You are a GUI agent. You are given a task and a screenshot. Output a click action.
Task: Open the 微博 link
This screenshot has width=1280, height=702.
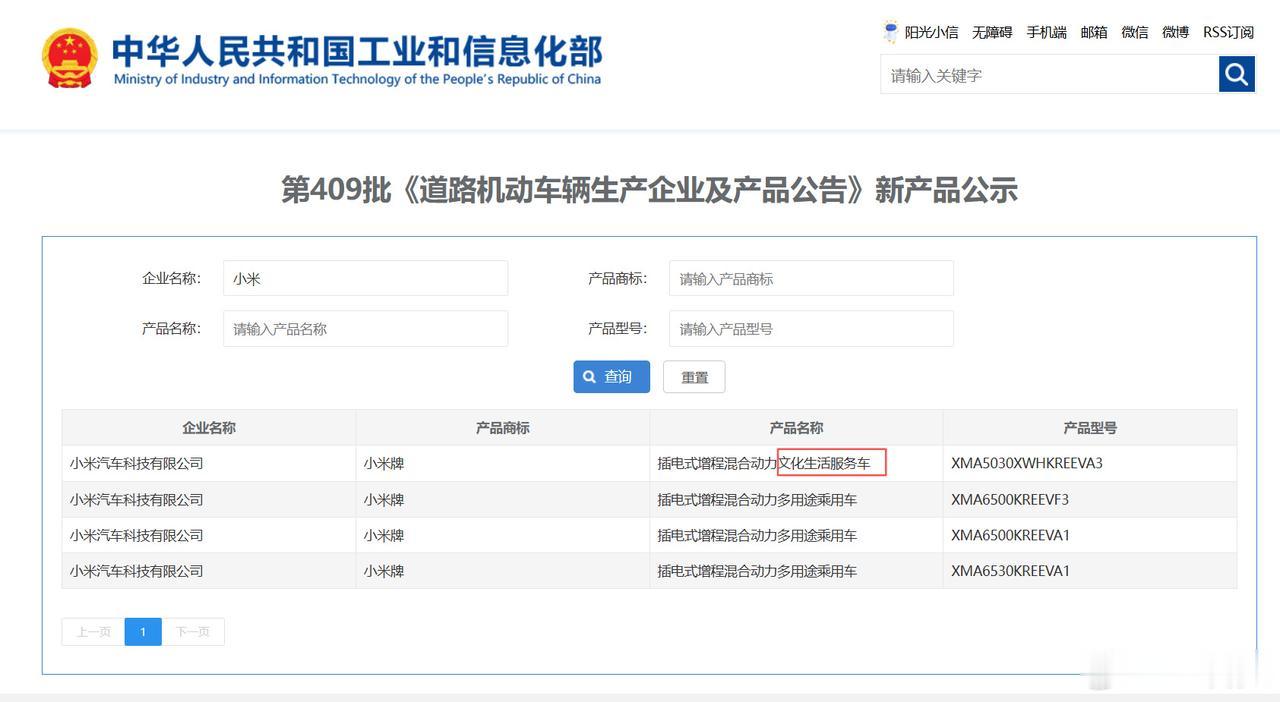click(x=1176, y=32)
